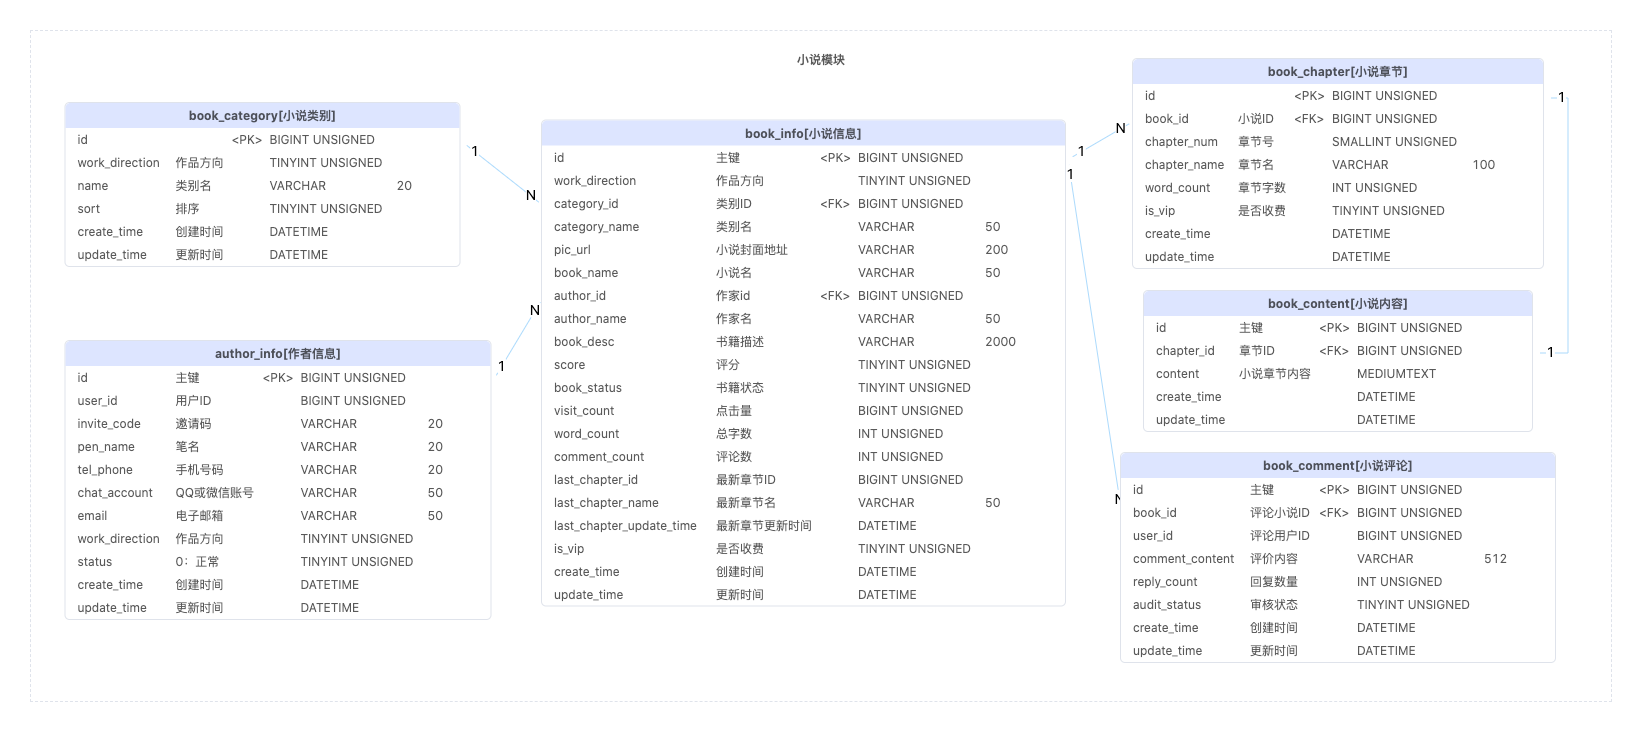Select the book_category[小说类别] table header
Image resolution: width=1641 pixels, height=731 pixels.
point(262,116)
